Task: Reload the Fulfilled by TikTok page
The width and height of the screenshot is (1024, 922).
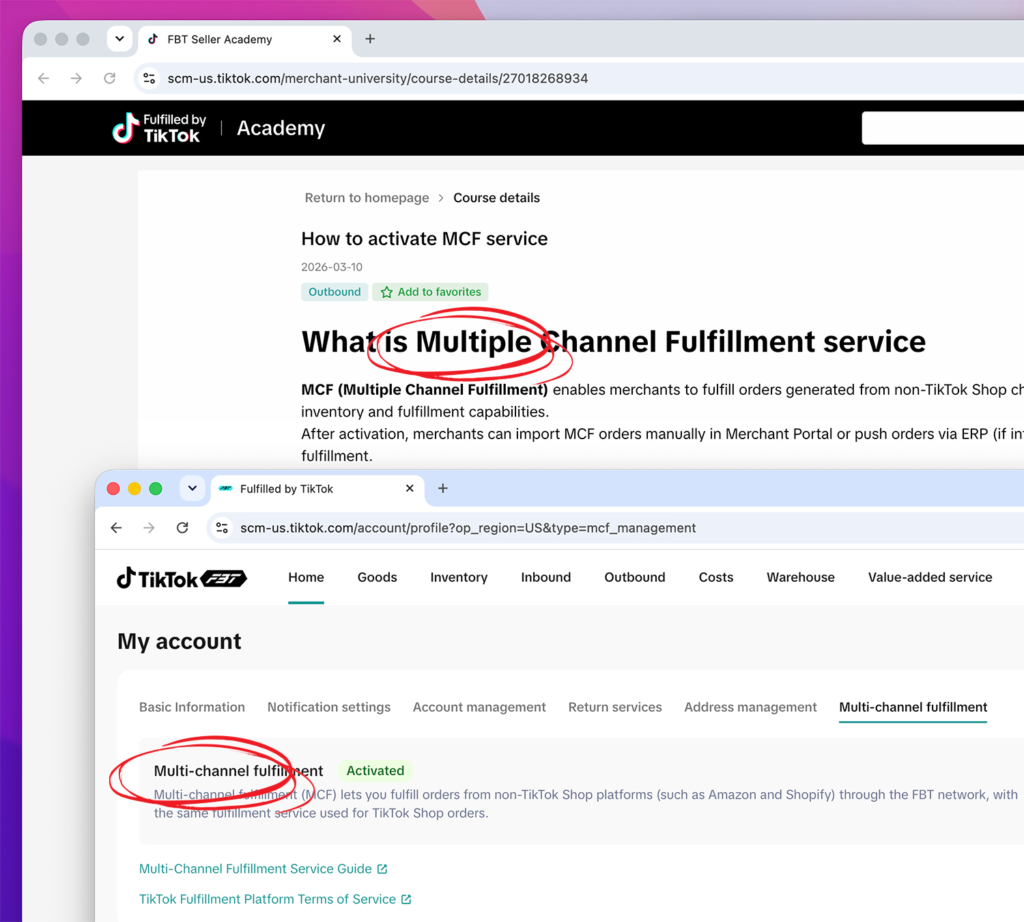Action: click(x=182, y=528)
